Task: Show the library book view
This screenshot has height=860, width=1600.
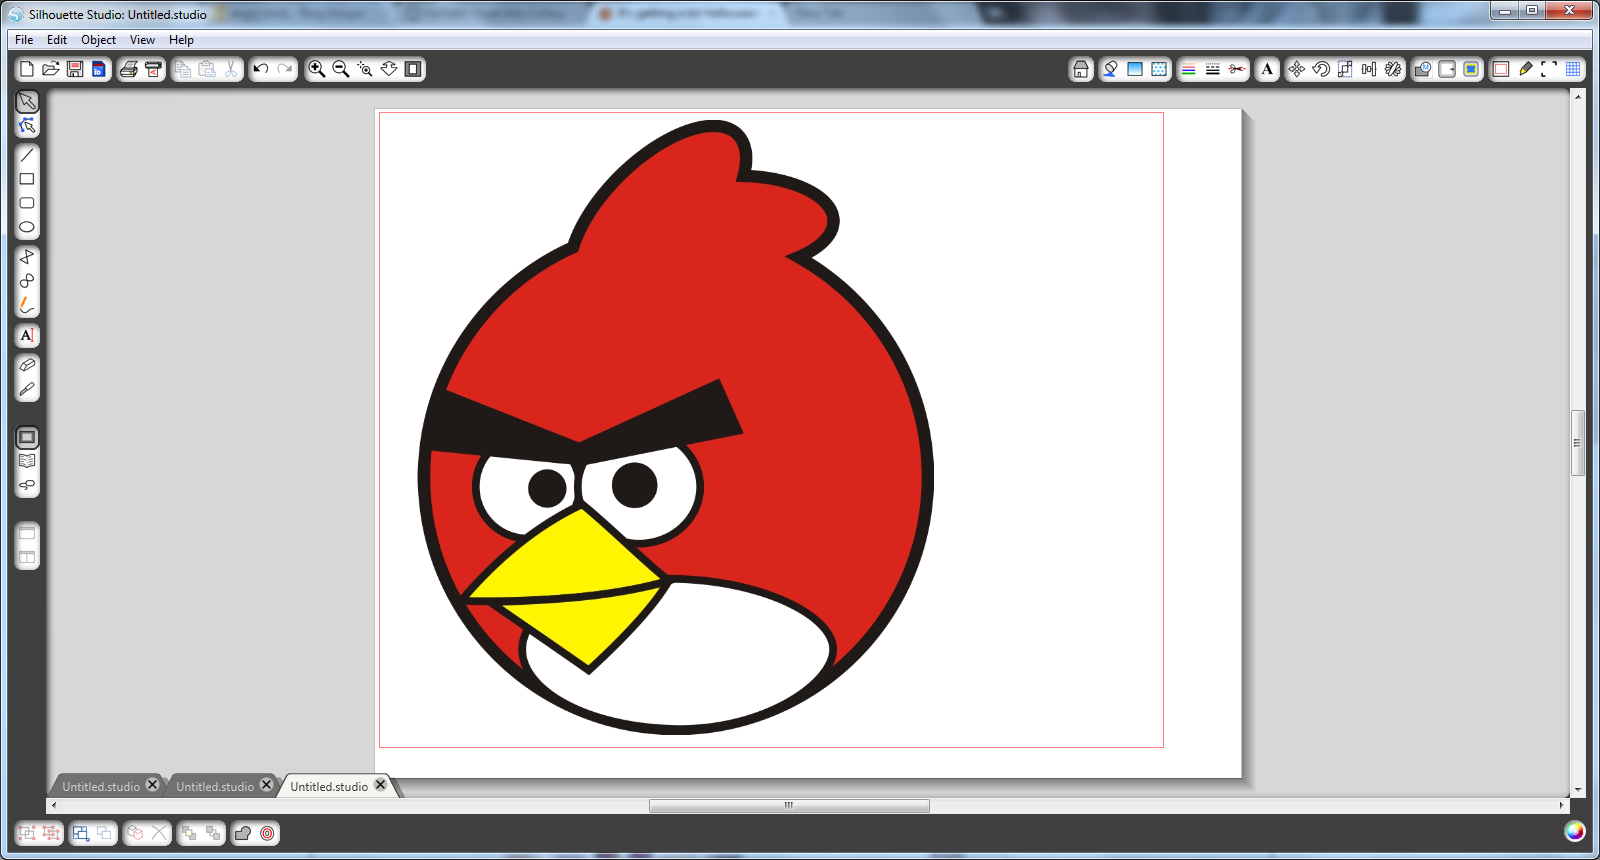Action: pos(27,461)
